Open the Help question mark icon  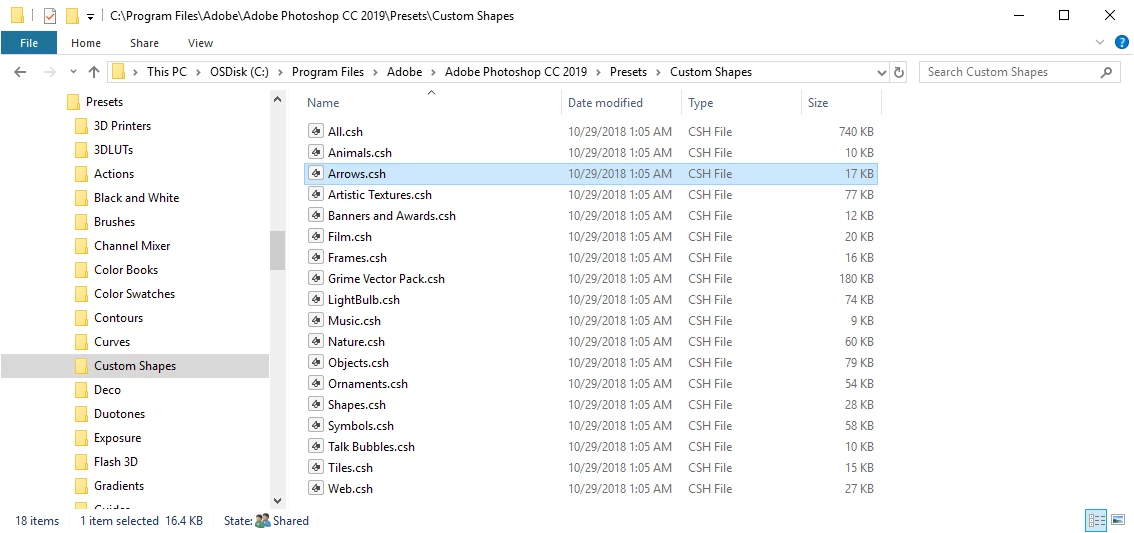[1121, 43]
